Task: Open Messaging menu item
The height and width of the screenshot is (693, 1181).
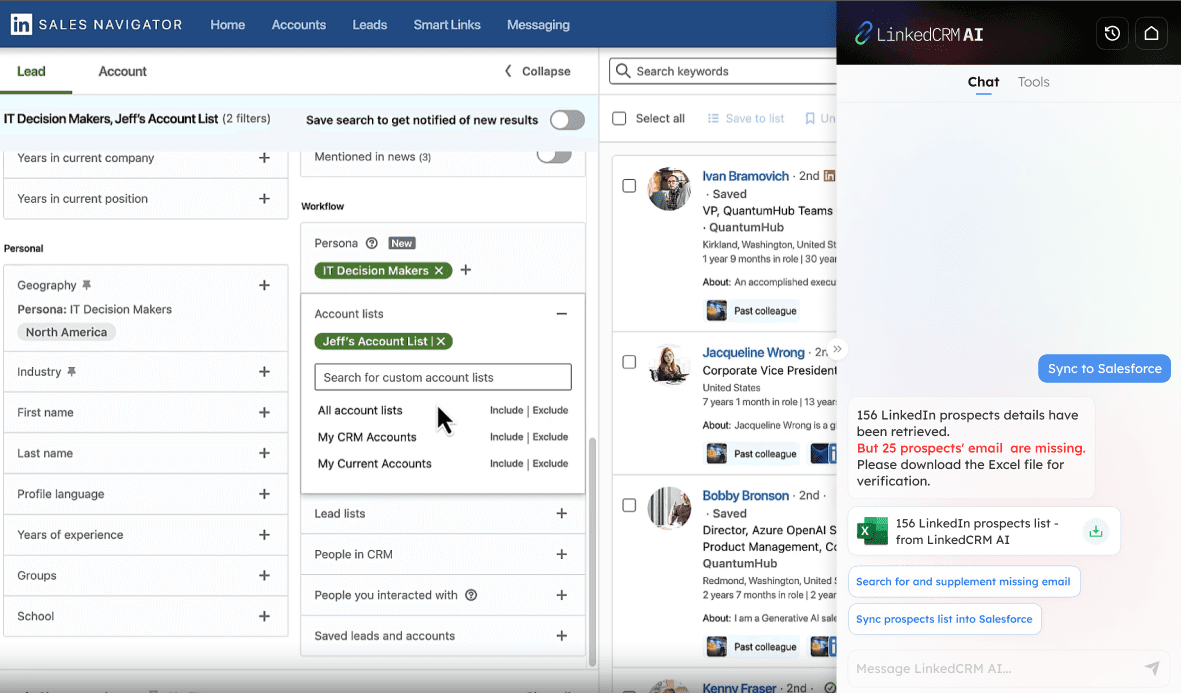Action: coord(538,25)
